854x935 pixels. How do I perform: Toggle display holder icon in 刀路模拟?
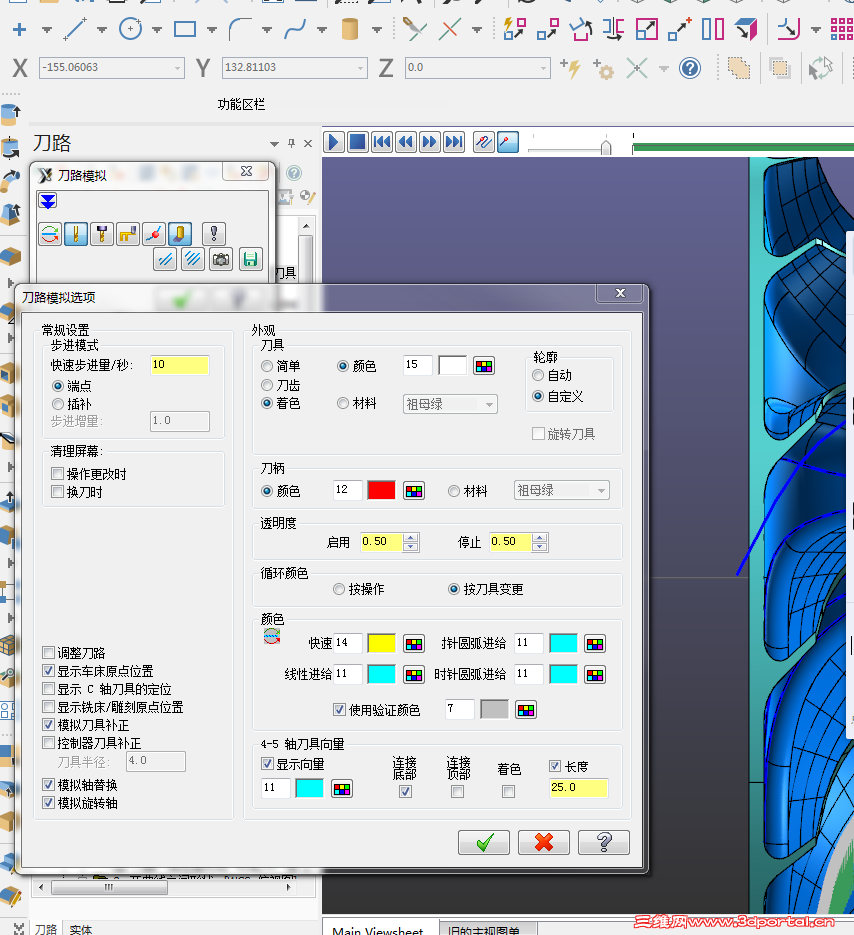(x=102, y=234)
